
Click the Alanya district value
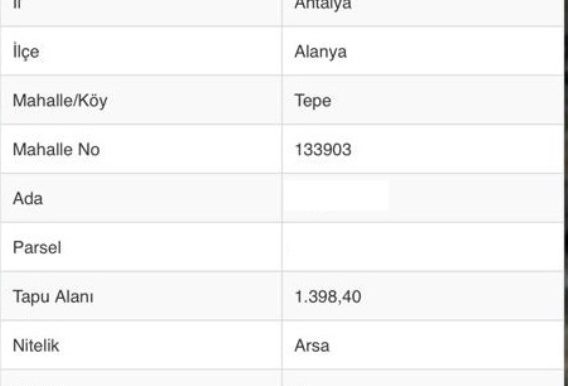tap(321, 52)
